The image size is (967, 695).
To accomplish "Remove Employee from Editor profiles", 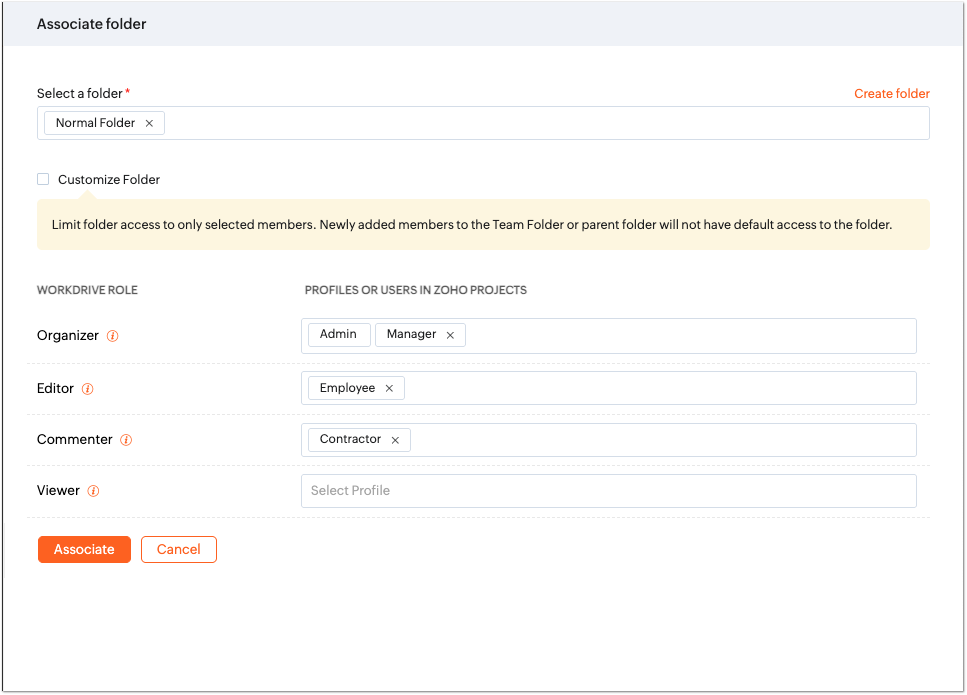I will (x=389, y=388).
